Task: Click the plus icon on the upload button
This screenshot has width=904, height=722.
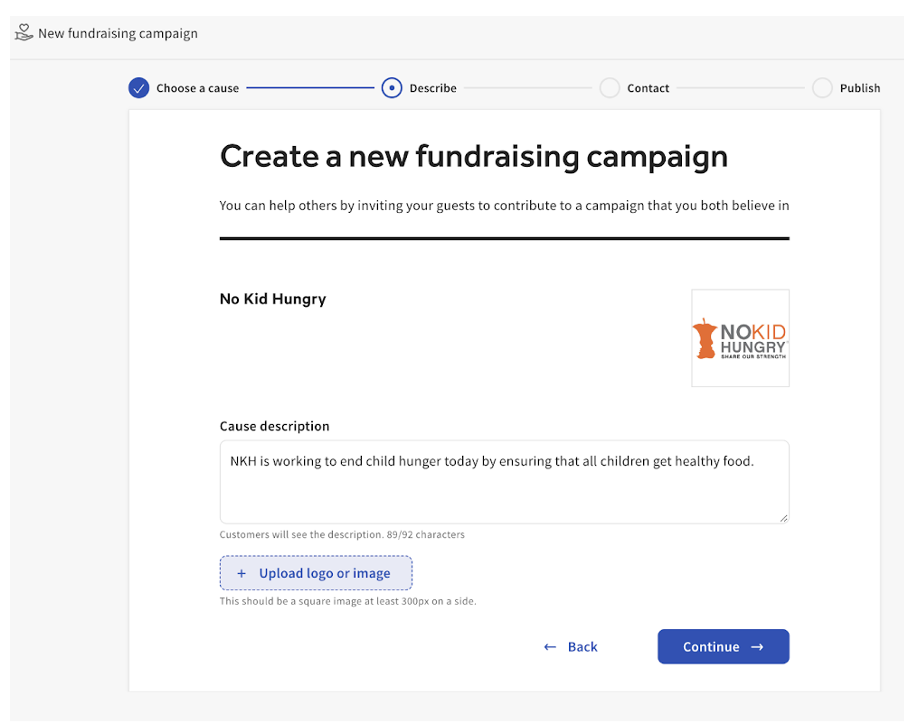Action: [x=240, y=572]
